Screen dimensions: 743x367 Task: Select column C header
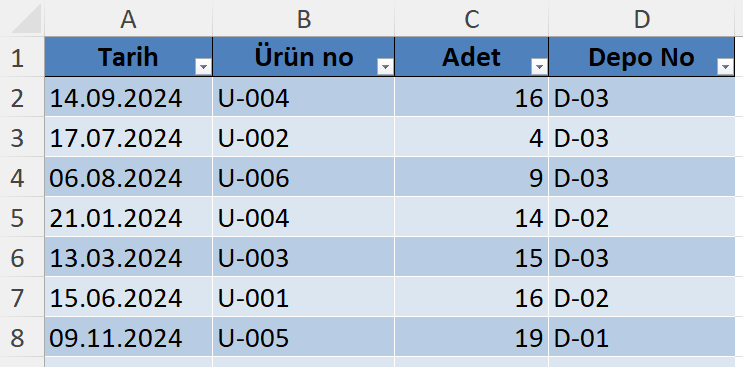click(x=471, y=18)
